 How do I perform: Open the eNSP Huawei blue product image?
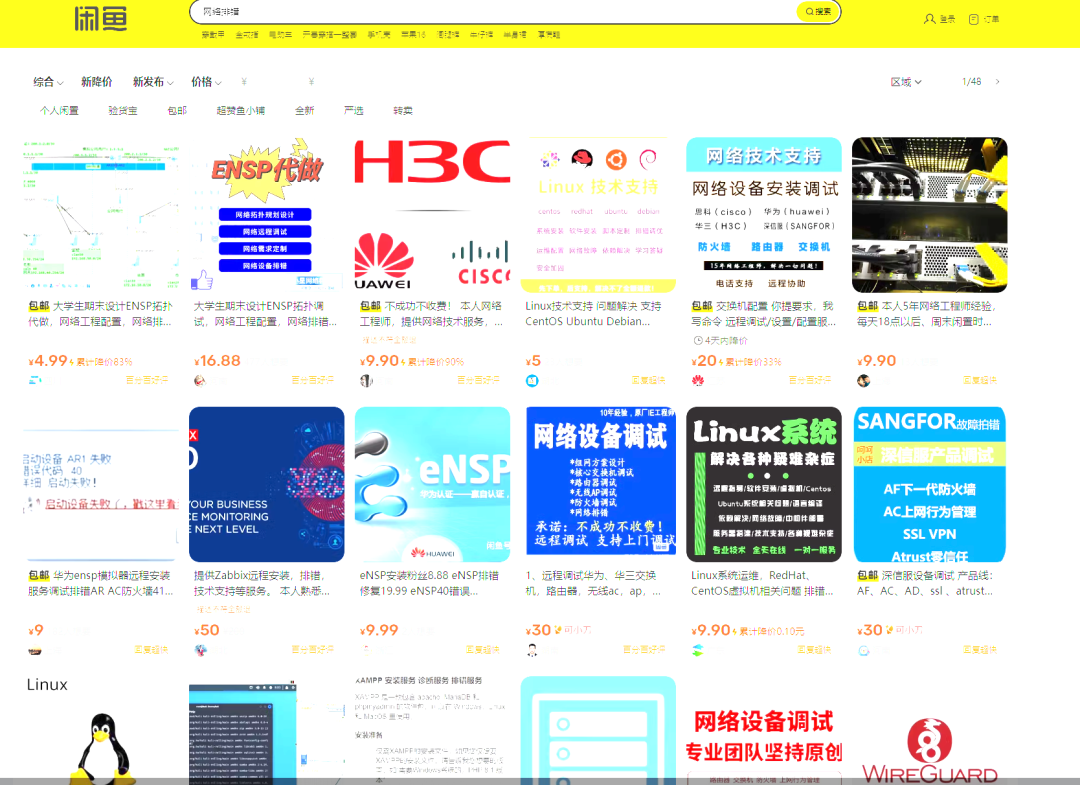433,484
